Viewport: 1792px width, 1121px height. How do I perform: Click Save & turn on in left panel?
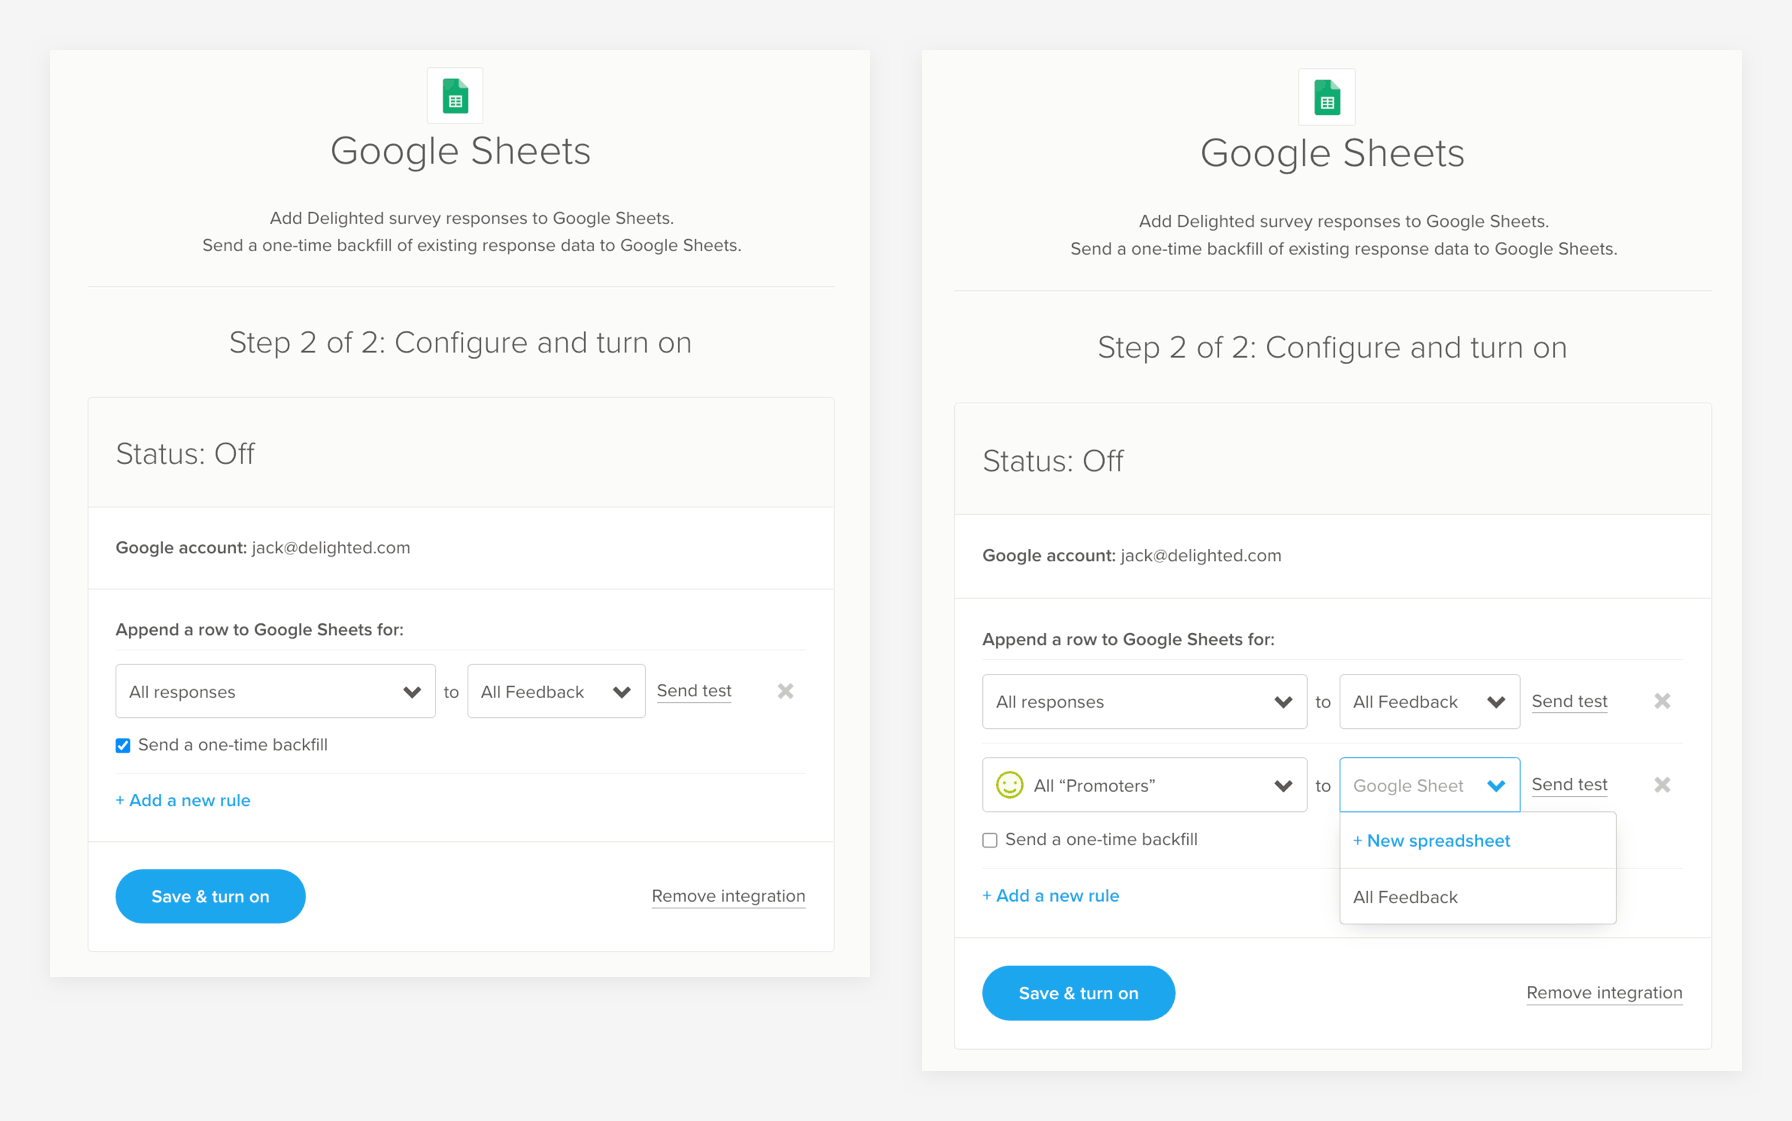[x=210, y=896]
